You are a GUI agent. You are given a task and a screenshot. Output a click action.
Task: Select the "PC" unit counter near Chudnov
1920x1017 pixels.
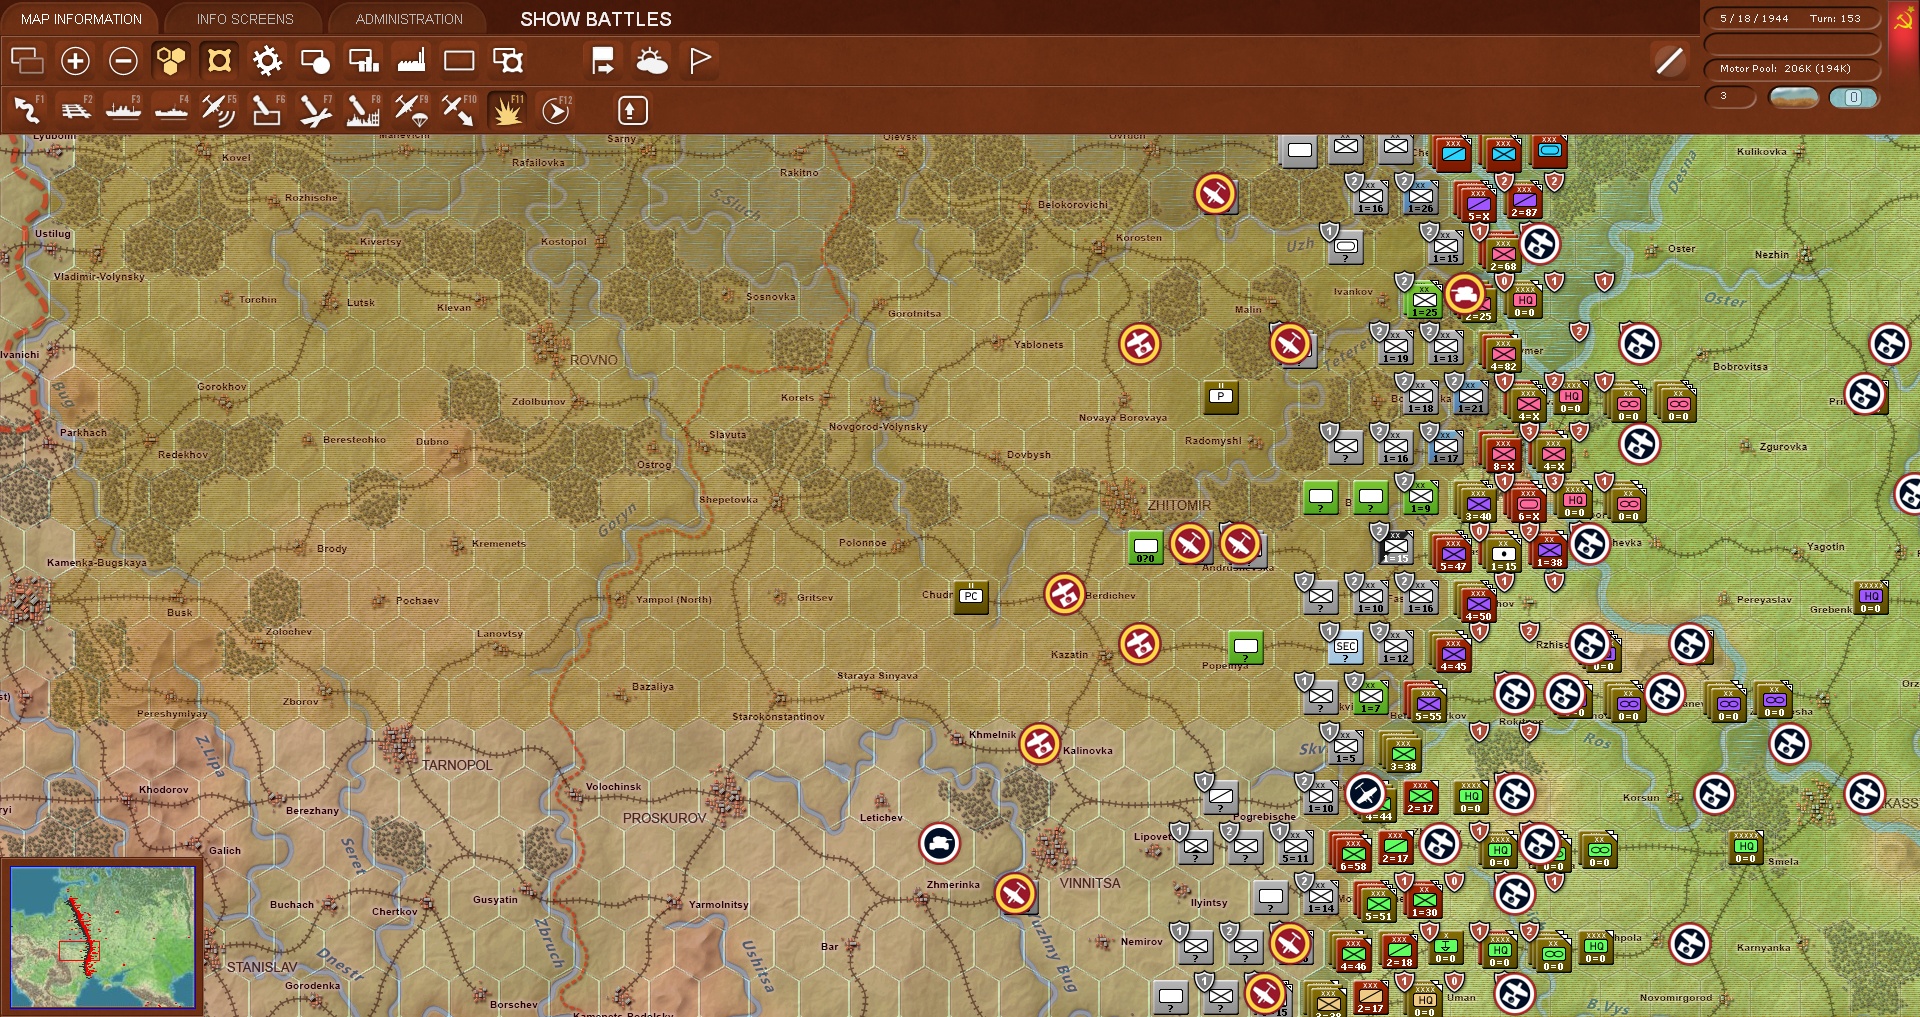coord(970,596)
